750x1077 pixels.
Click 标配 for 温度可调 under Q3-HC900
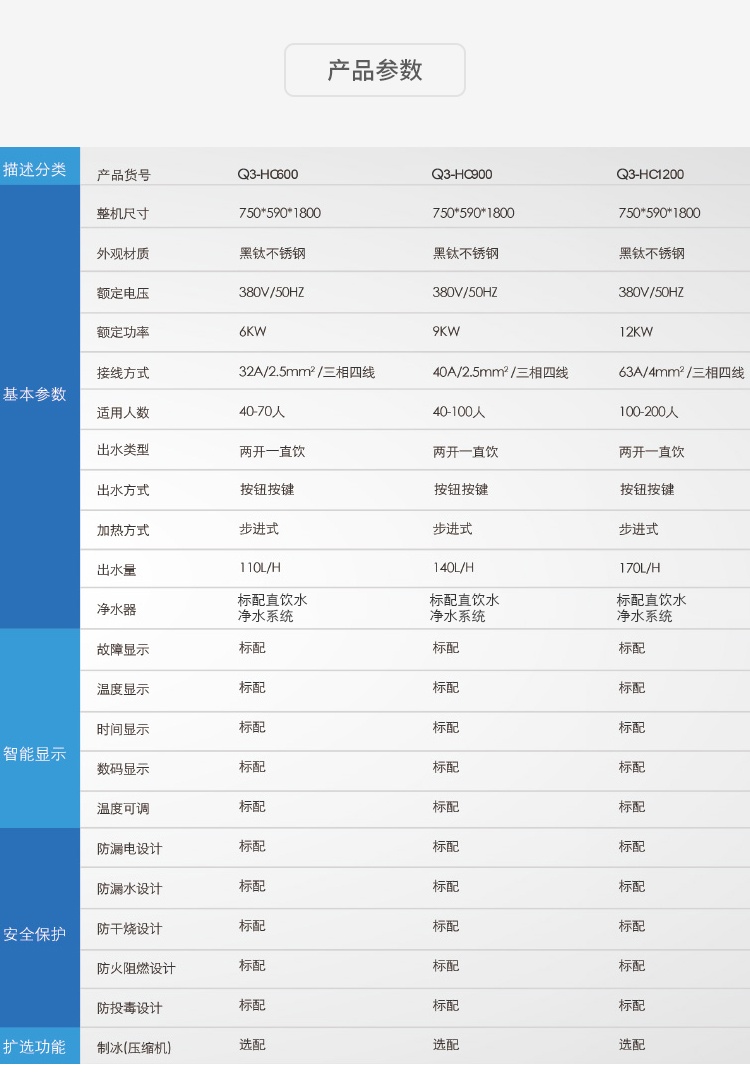tap(446, 807)
